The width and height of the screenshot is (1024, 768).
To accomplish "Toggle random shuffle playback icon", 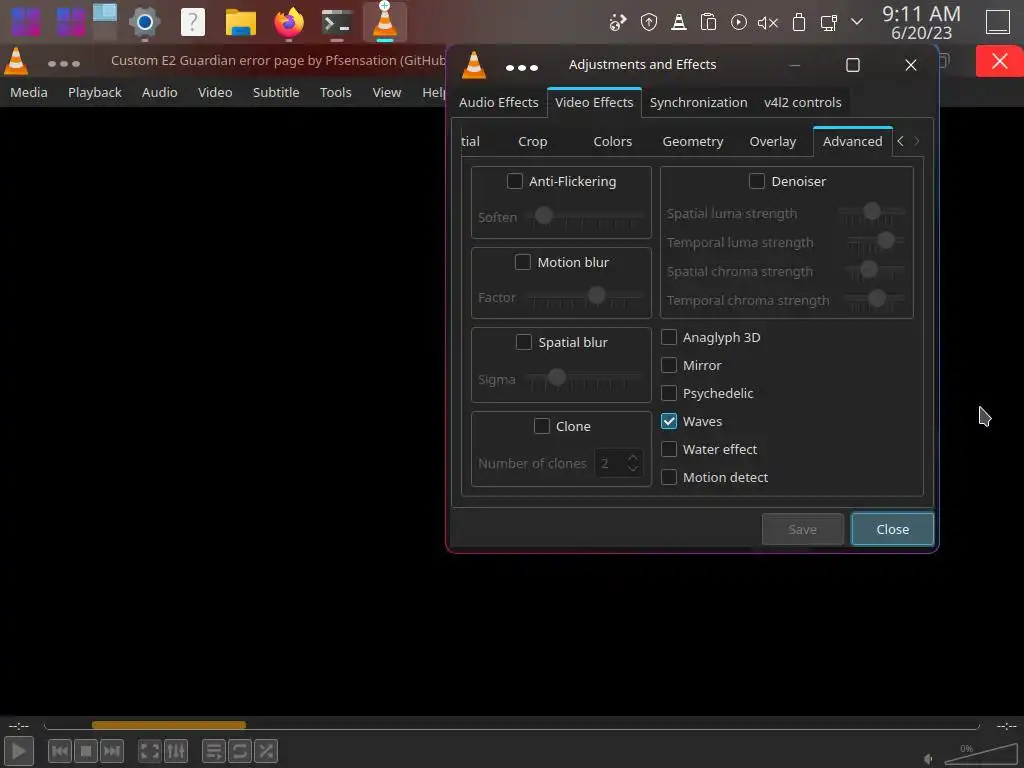I will tap(266, 751).
